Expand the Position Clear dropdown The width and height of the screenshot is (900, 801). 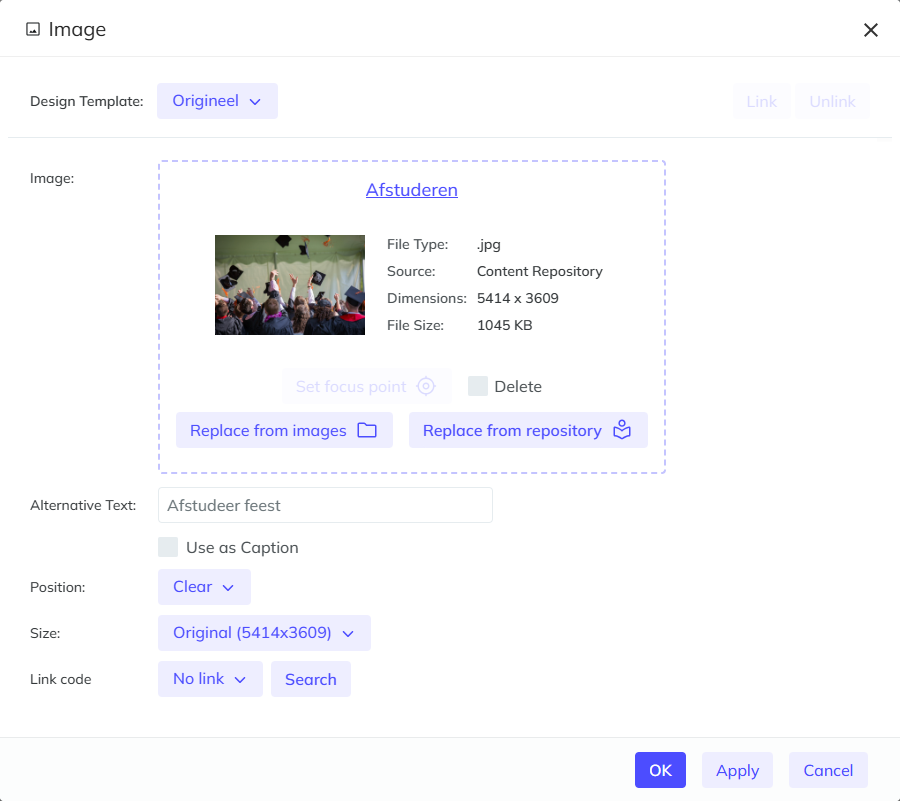204,587
